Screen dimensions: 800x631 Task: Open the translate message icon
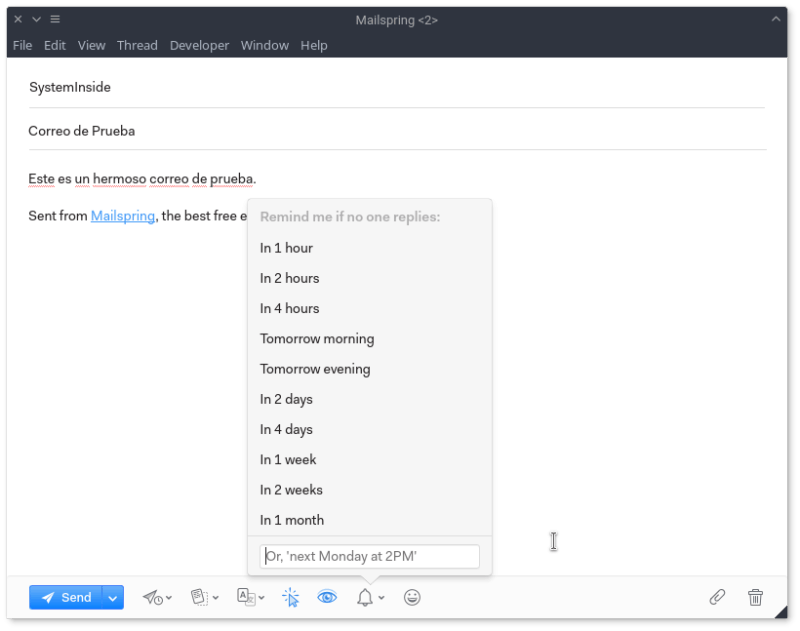(x=250, y=597)
